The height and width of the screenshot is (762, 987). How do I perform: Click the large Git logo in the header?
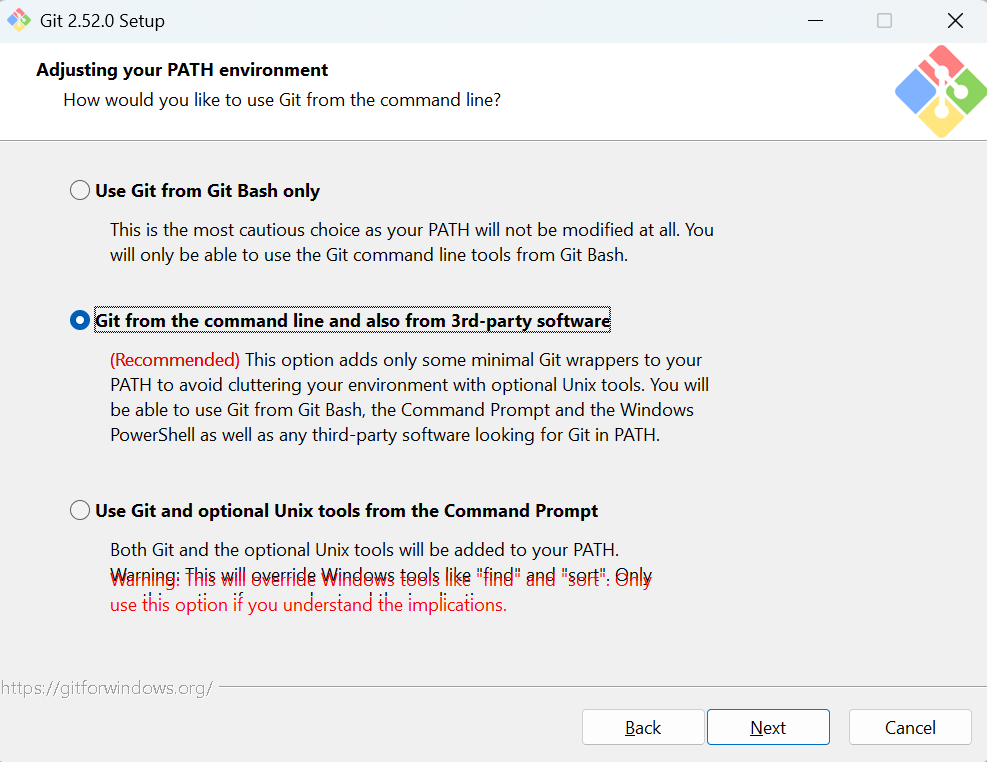pos(941,91)
